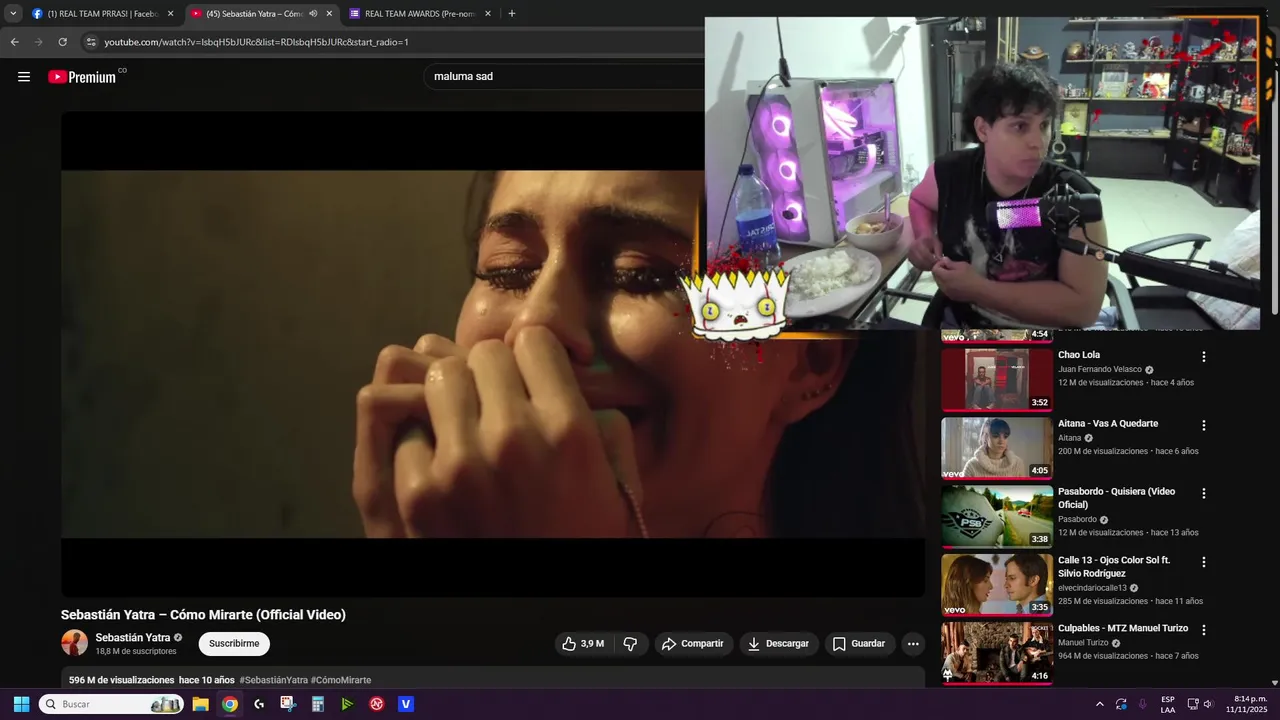Open hashtag #CómoMirarte link
Viewport: 1280px width, 720px height.
click(341, 680)
